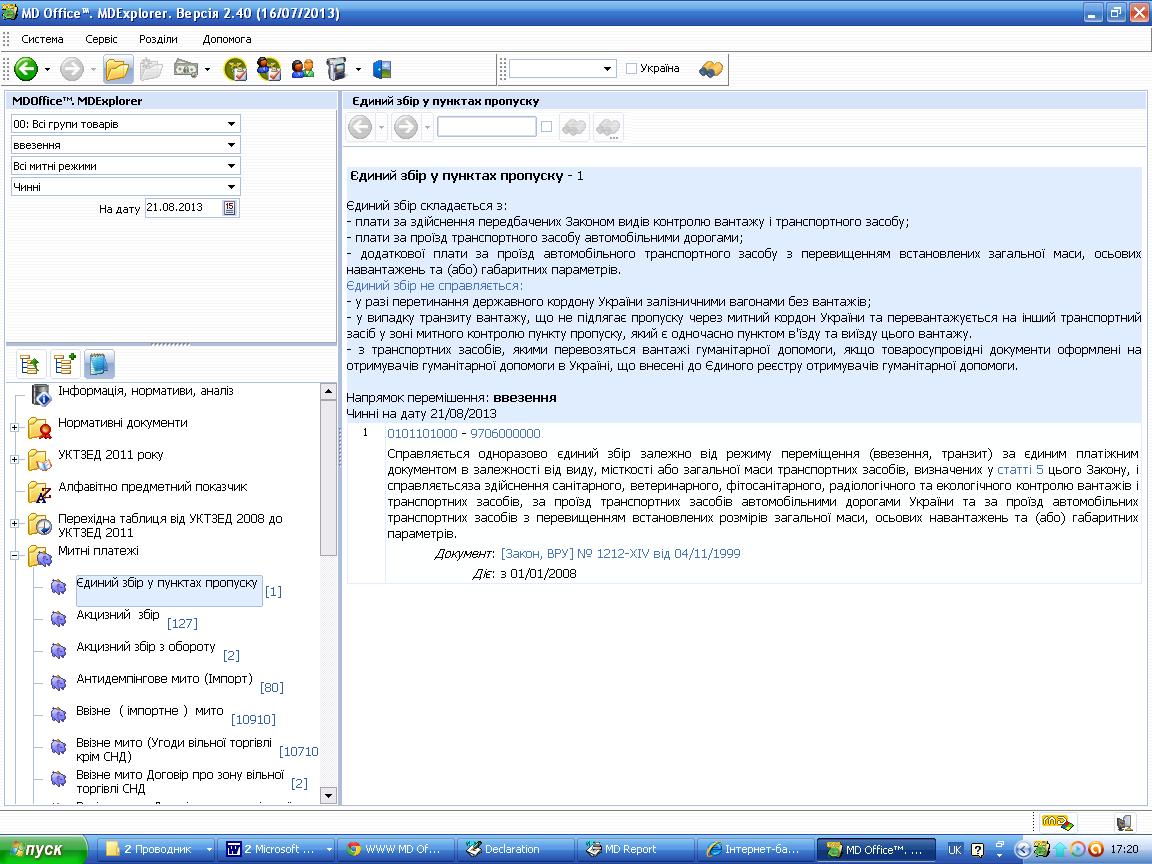Click the yellow clipboard checklist toolbar icon

(x=235, y=69)
